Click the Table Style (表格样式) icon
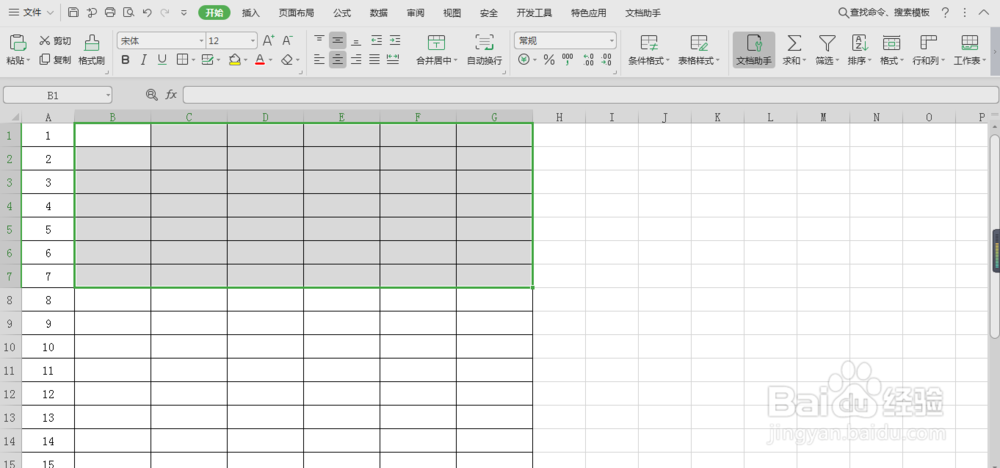Image resolution: width=1000 pixels, height=468 pixels. point(699,43)
